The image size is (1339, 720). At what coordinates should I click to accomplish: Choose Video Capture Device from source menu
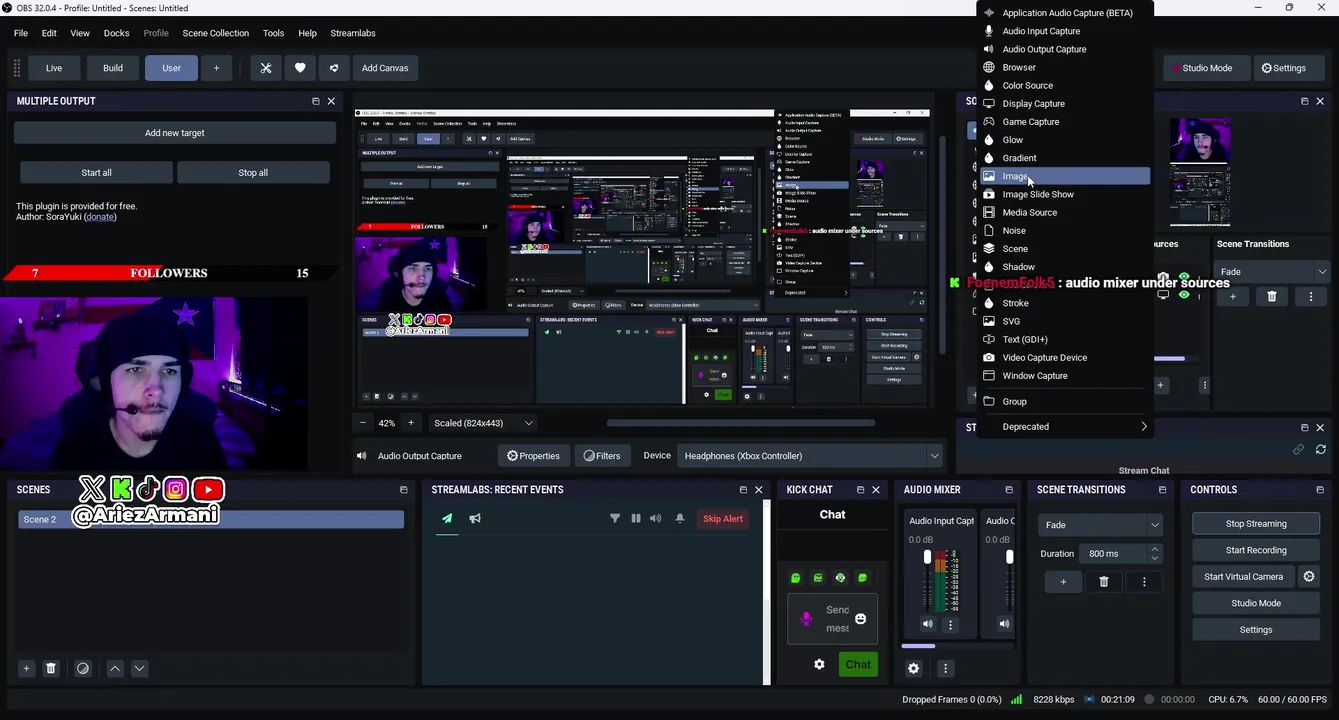click(1064, 357)
